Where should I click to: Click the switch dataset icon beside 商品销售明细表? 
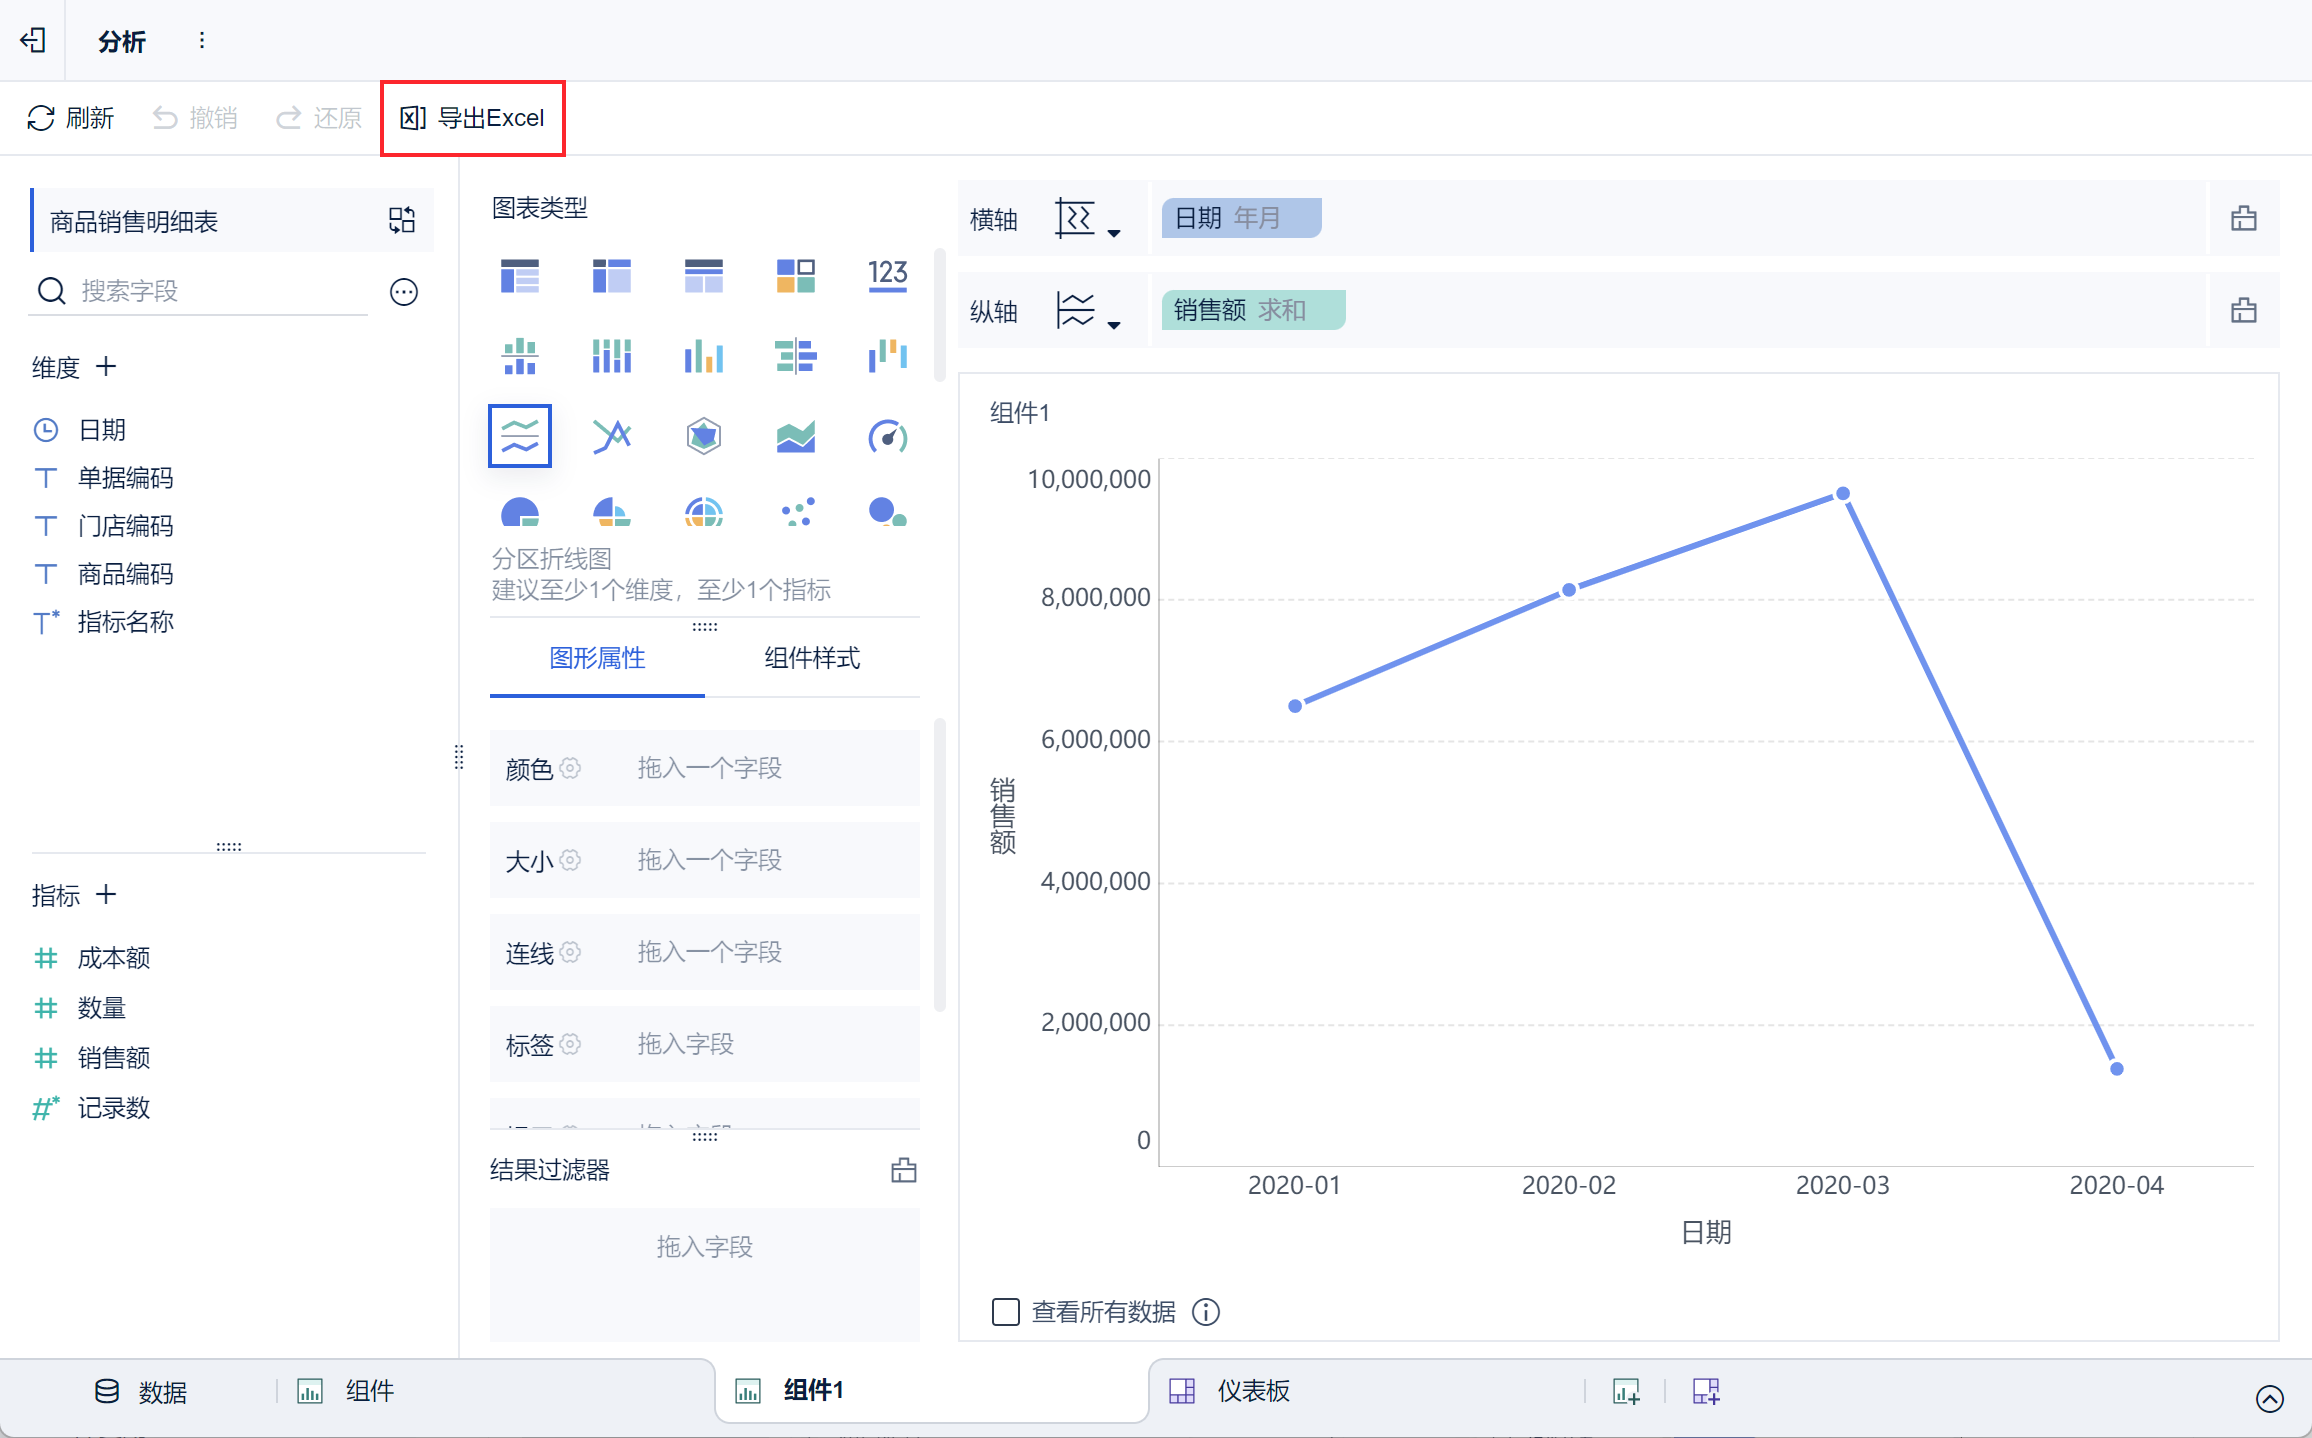click(402, 220)
